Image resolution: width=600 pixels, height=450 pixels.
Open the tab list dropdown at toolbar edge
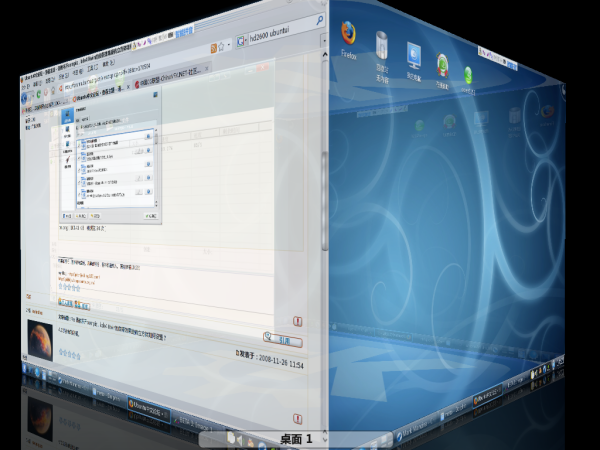(324, 39)
